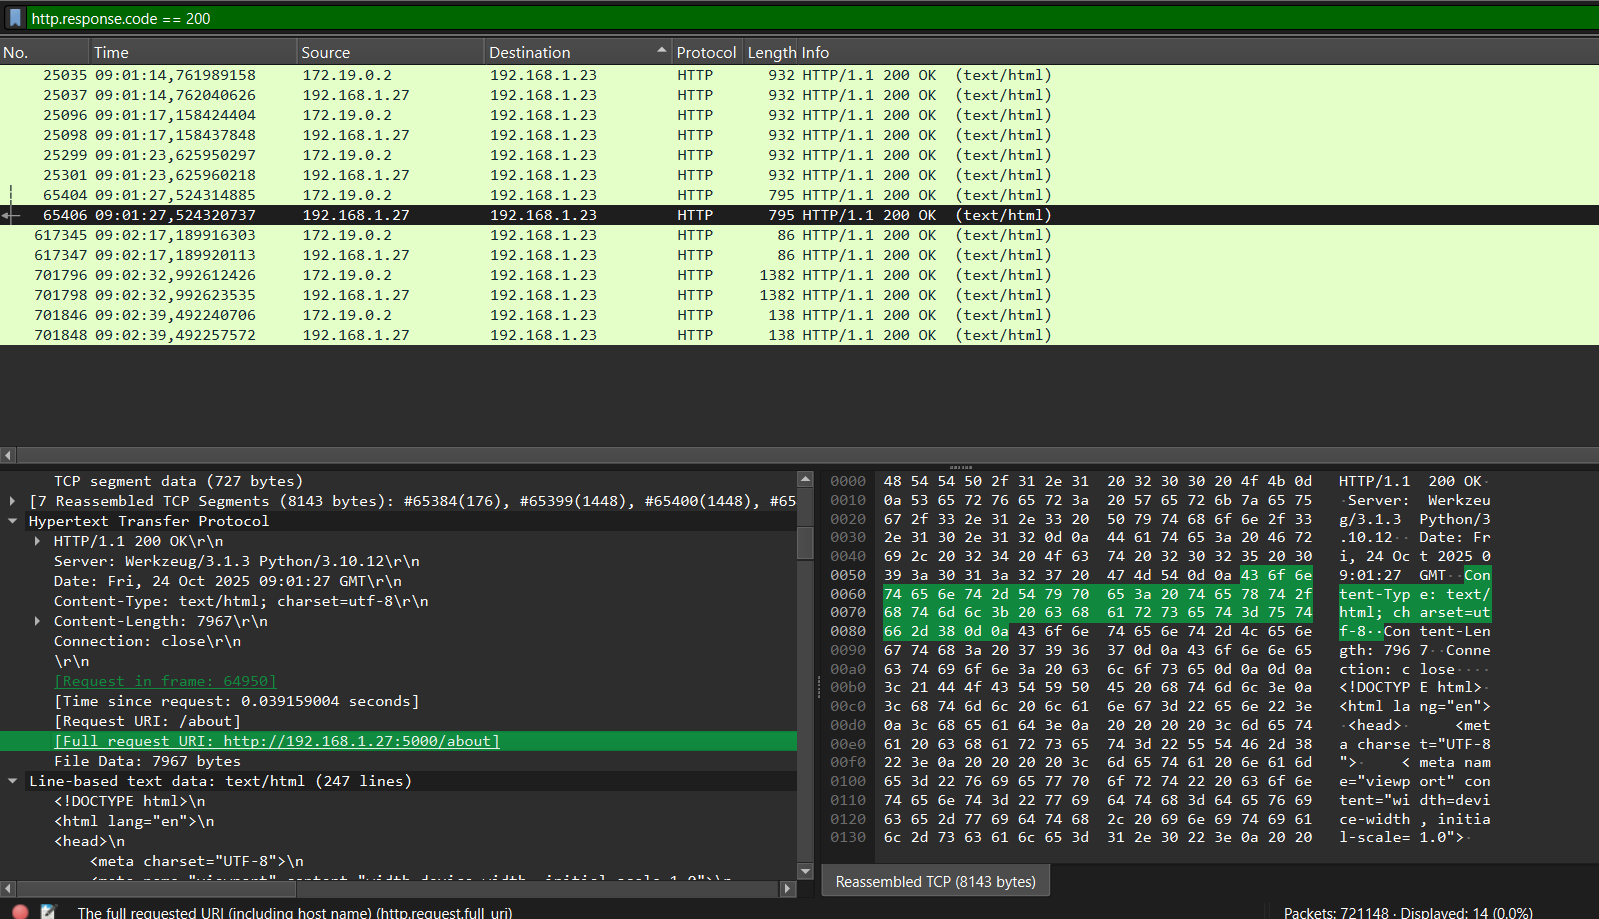
Task: Expand the Content-Length: 7967 field
Action: coord(38,621)
